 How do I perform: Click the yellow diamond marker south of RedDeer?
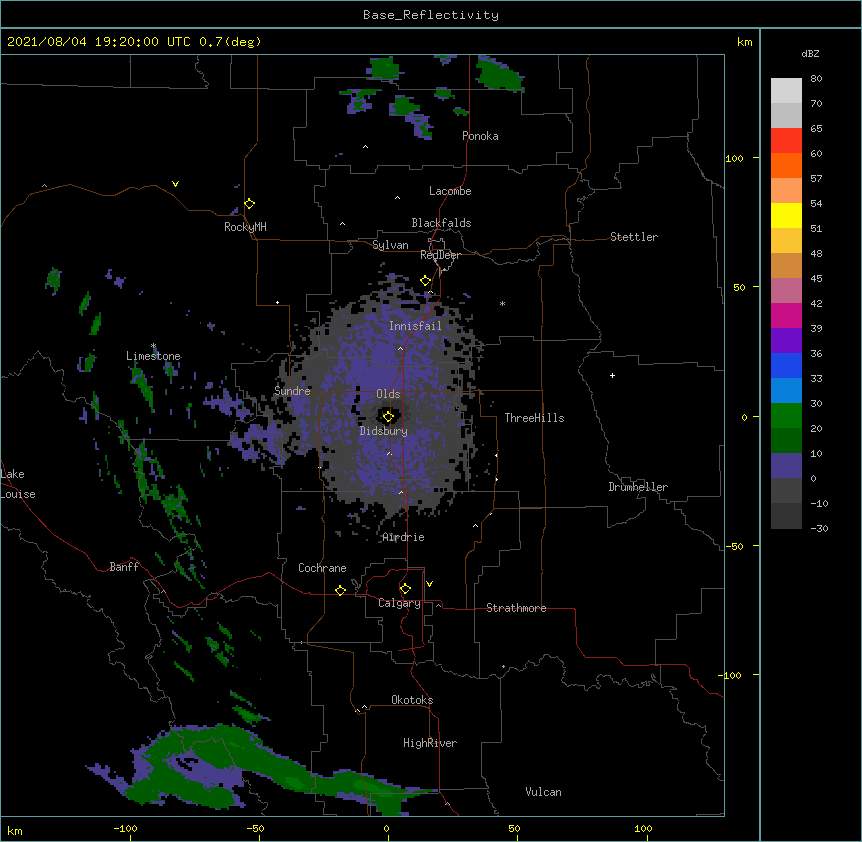pos(426,281)
